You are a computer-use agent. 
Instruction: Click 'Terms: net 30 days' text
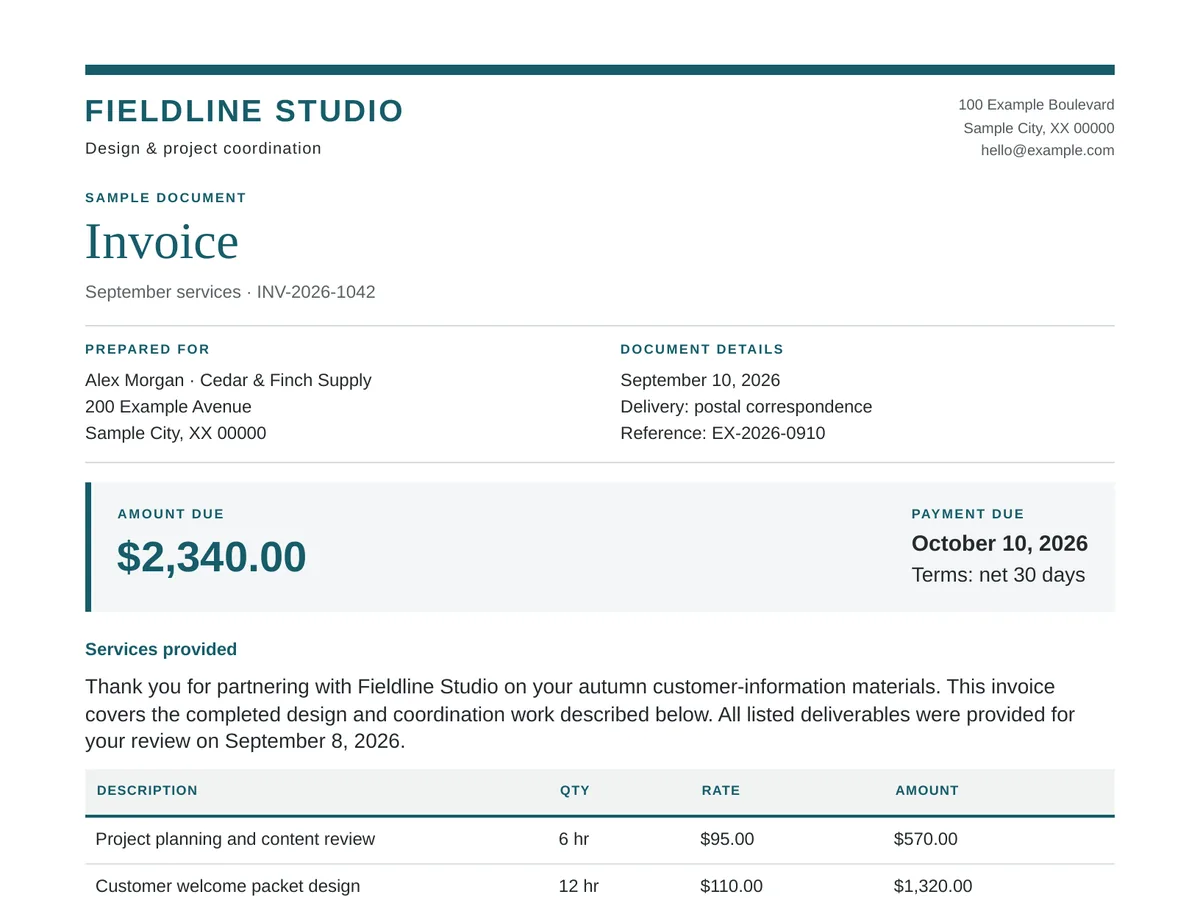coord(998,575)
